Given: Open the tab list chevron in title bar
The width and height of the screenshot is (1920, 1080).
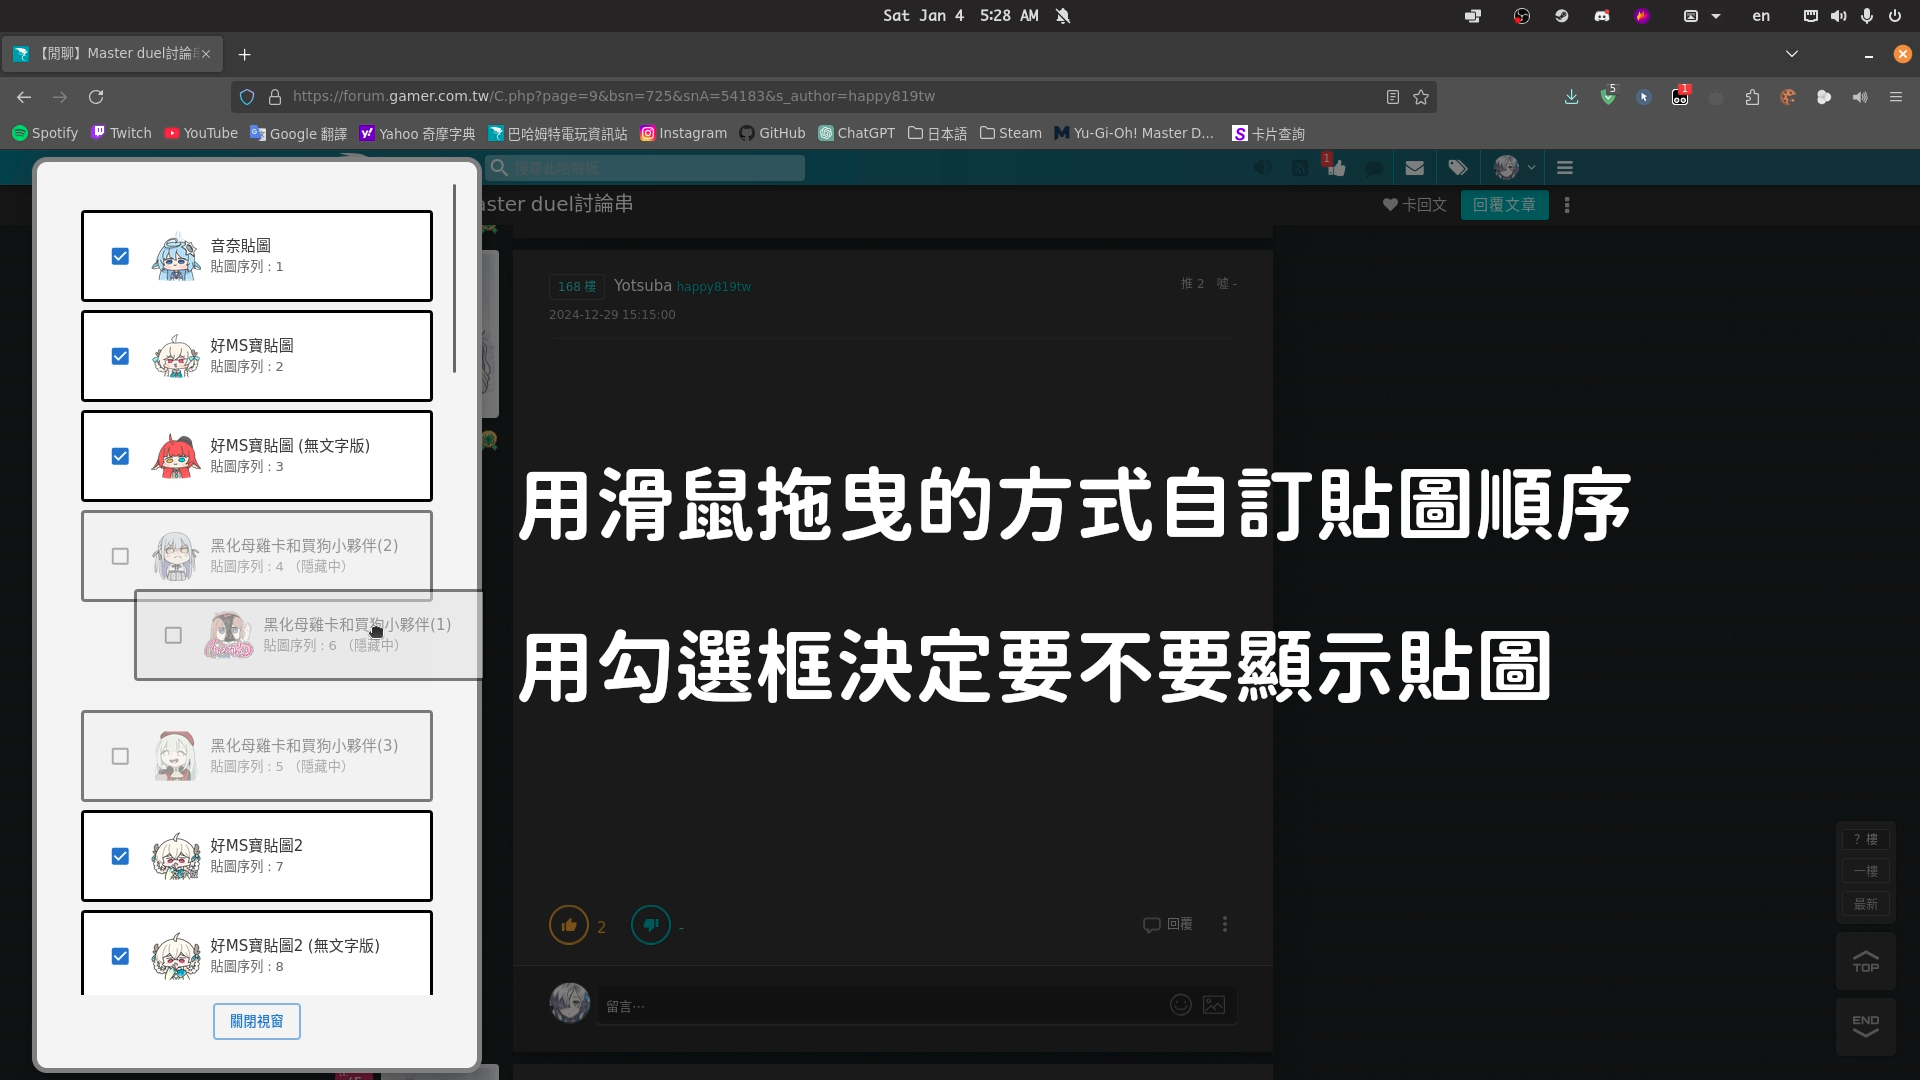Looking at the screenshot, I should [x=1792, y=54].
